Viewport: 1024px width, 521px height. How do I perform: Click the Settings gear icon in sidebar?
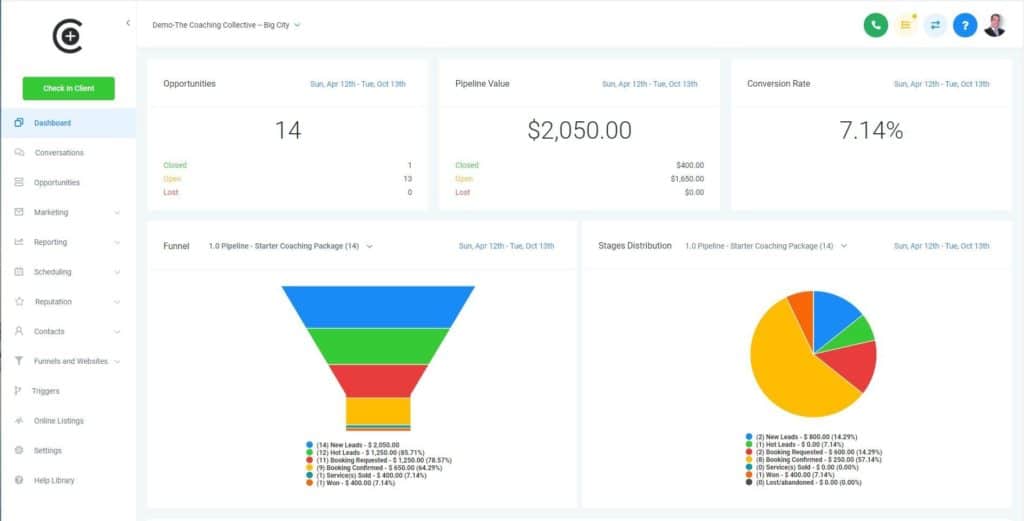[19, 451]
